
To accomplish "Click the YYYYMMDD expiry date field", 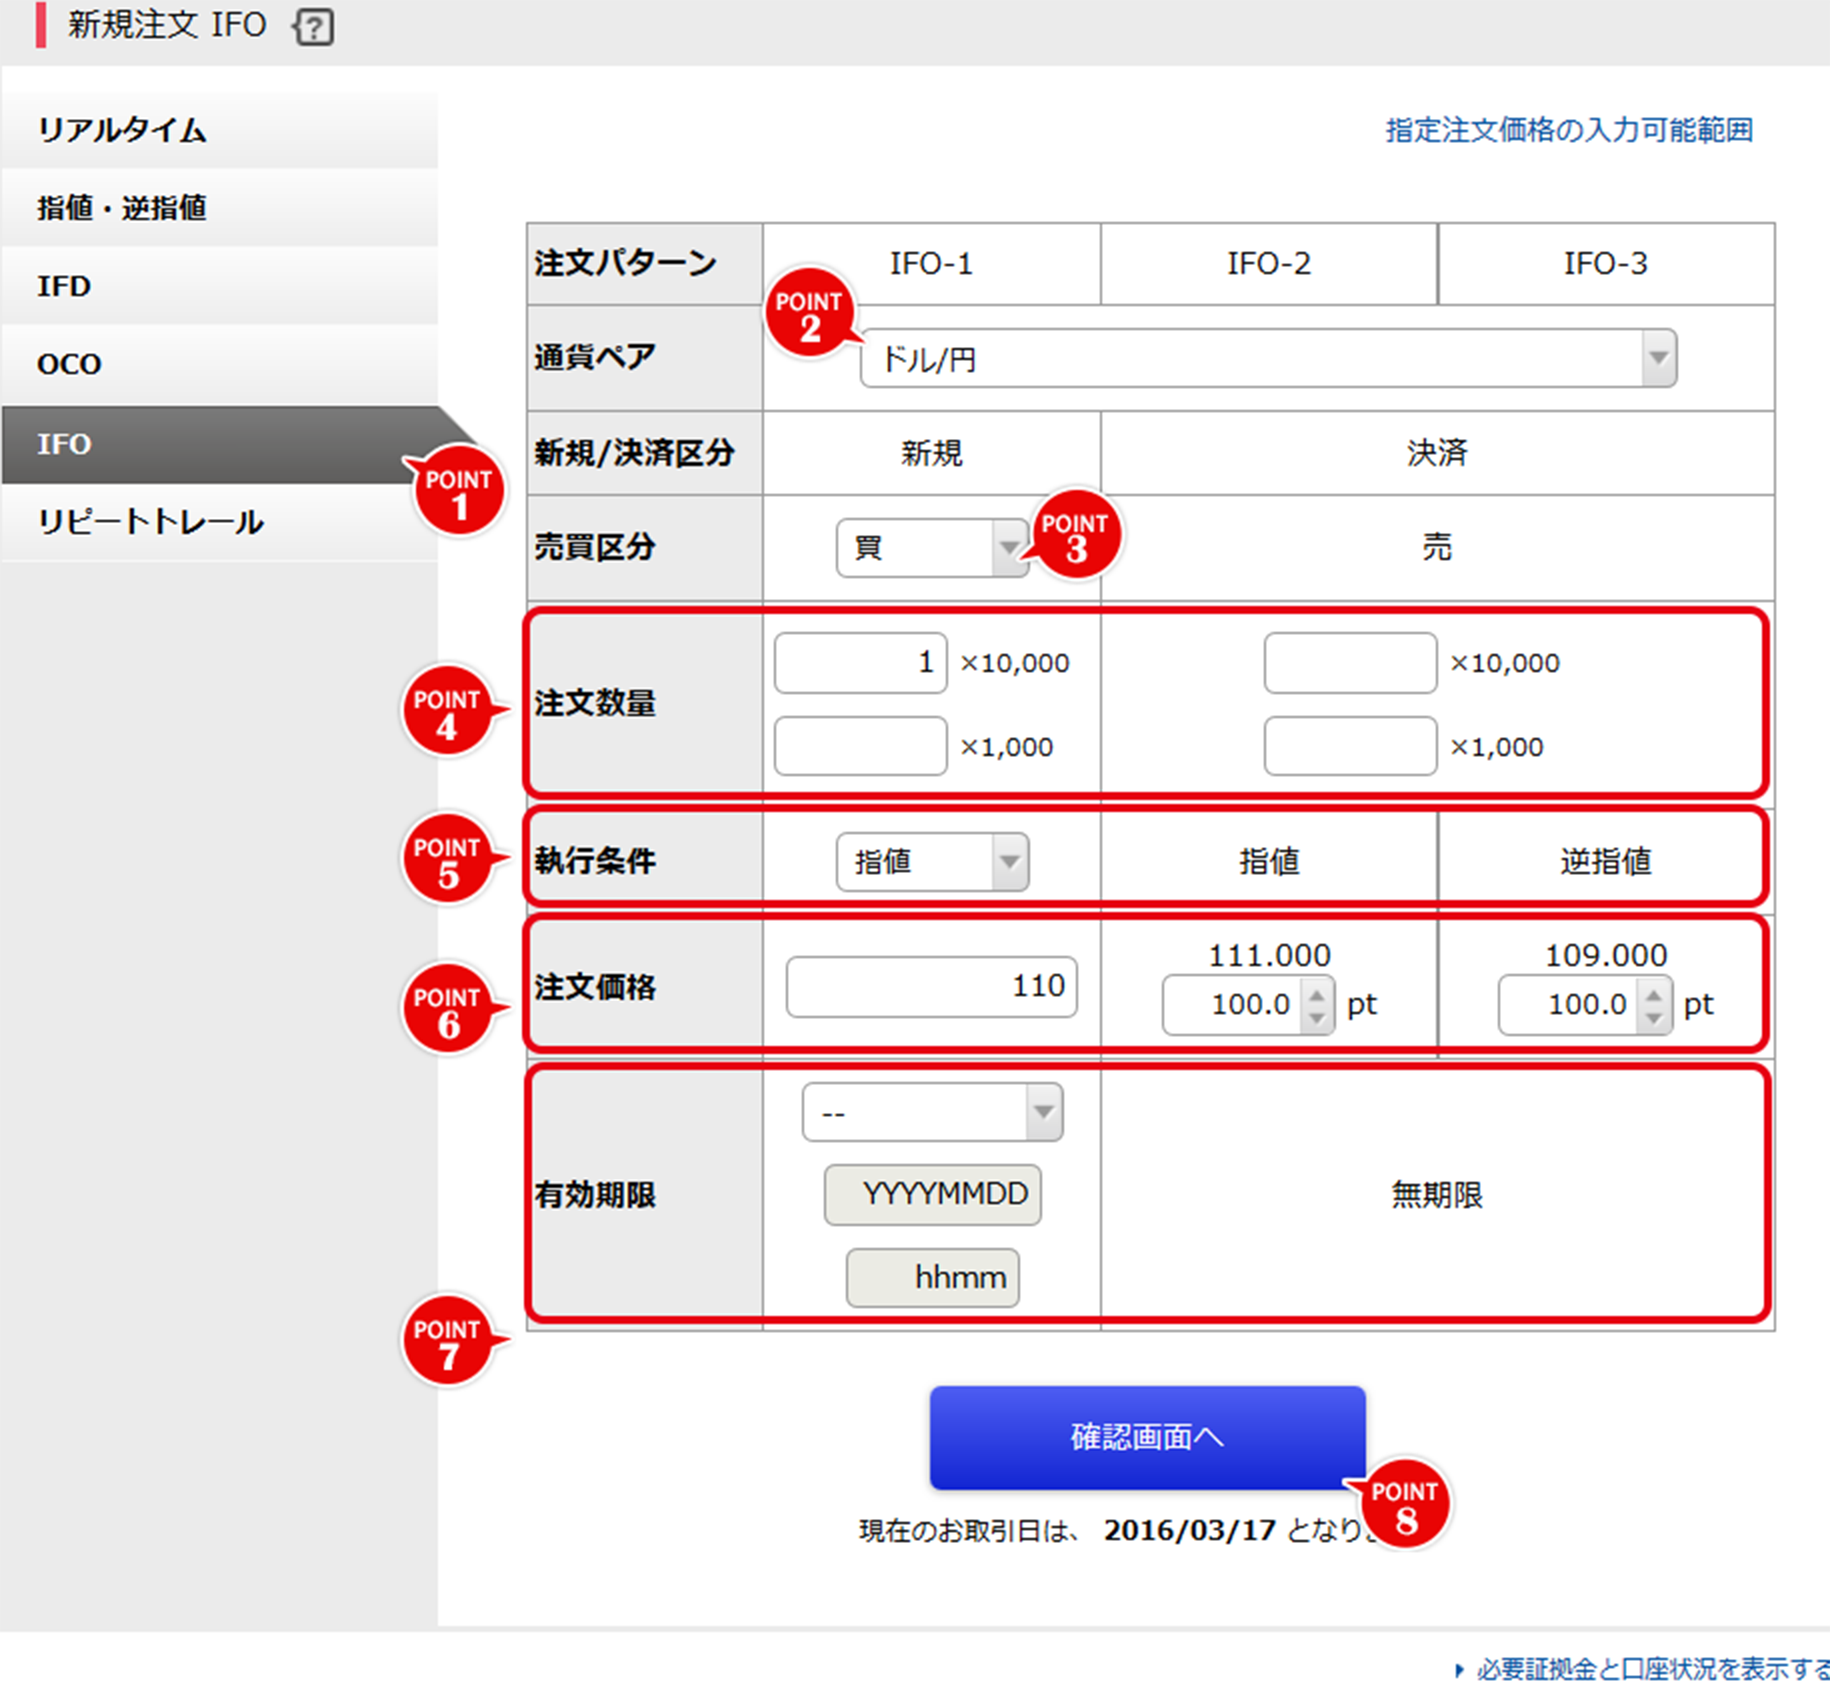I will [x=932, y=1194].
